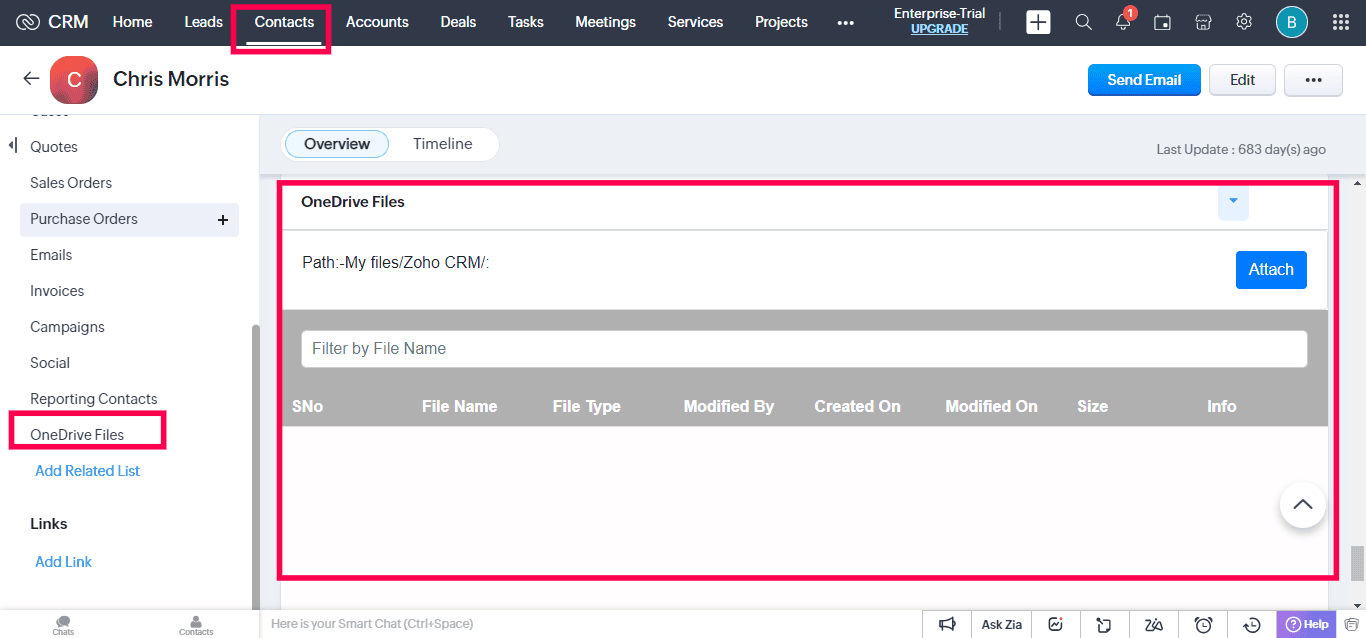
Task: Go to the Tasks tab
Action: tap(525, 22)
